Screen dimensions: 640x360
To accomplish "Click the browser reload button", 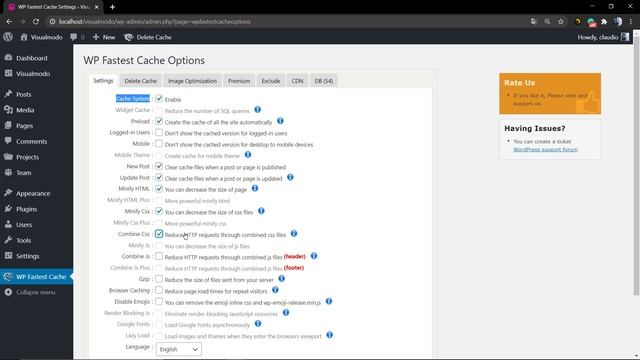I will click(36, 22).
